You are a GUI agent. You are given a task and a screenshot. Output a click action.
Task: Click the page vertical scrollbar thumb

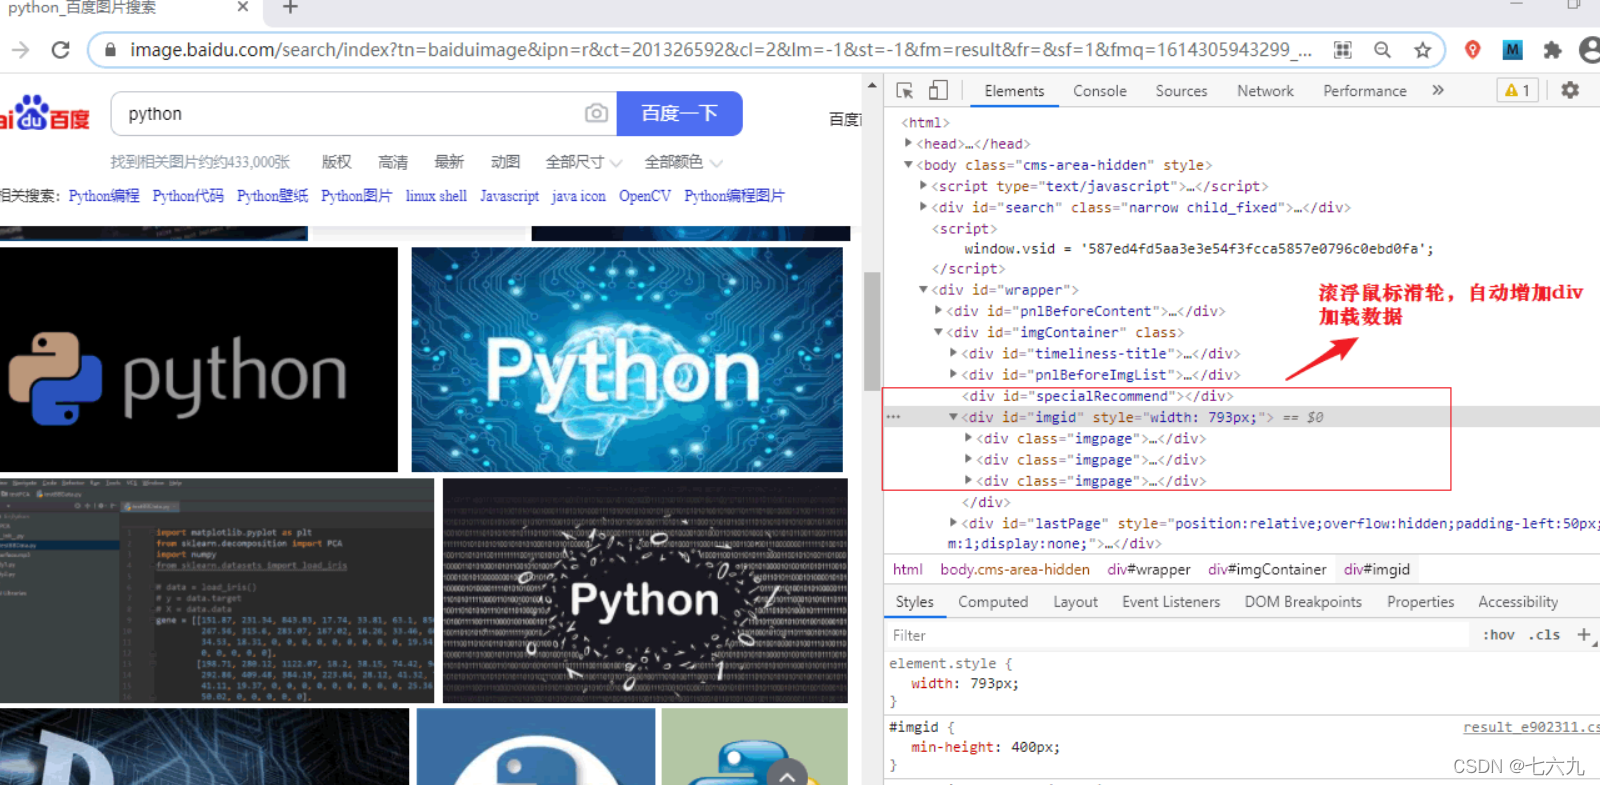point(872,330)
